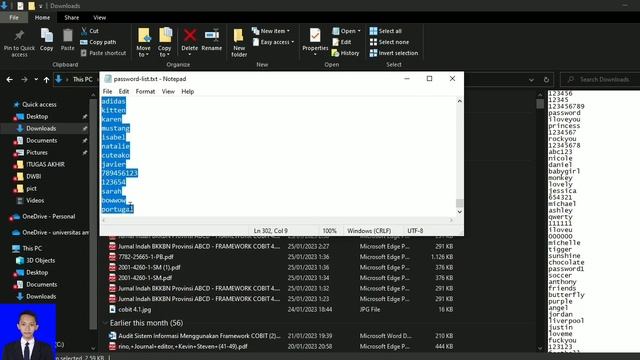
Task: Select This PC in navigation tree
Action: coord(32,249)
